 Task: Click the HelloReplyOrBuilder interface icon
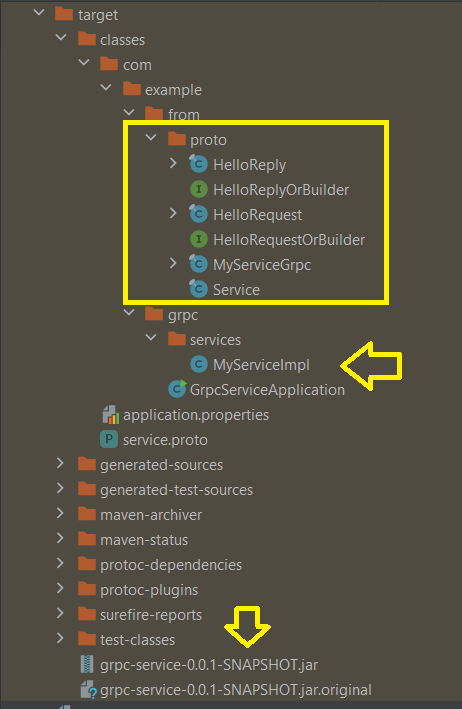pyautogui.click(x=198, y=189)
